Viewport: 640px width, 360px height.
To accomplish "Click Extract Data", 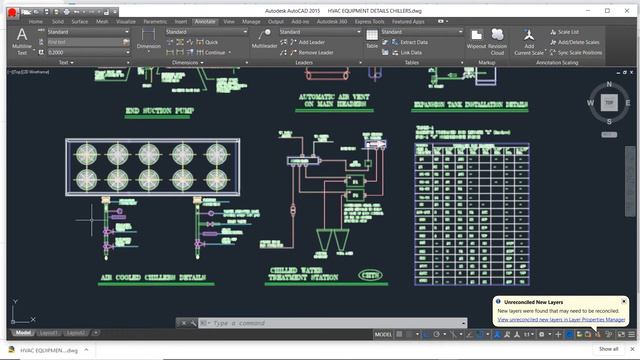I will [x=410, y=42].
